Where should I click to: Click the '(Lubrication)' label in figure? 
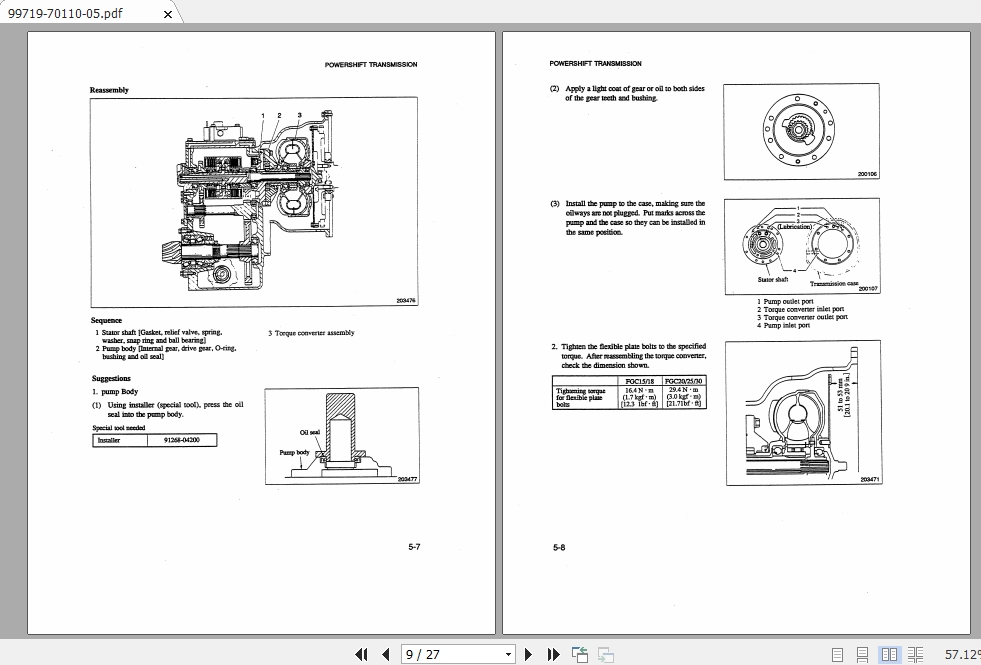click(x=795, y=226)
